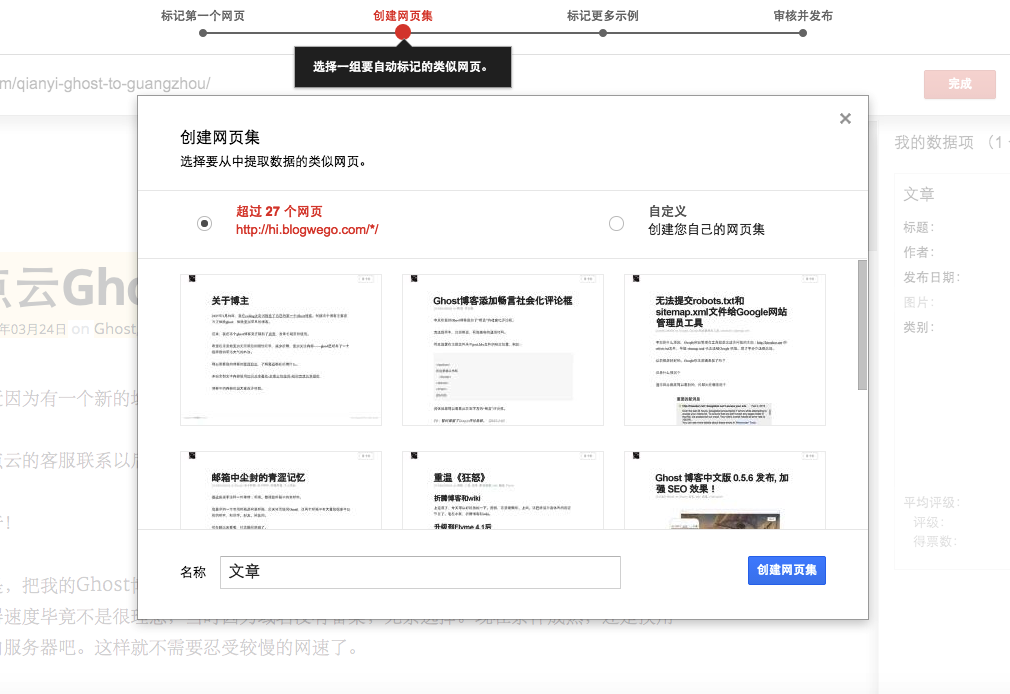Screen dimensions: 1010x694
Task: Click the 作者: data item
Action: tap(919, 253)
